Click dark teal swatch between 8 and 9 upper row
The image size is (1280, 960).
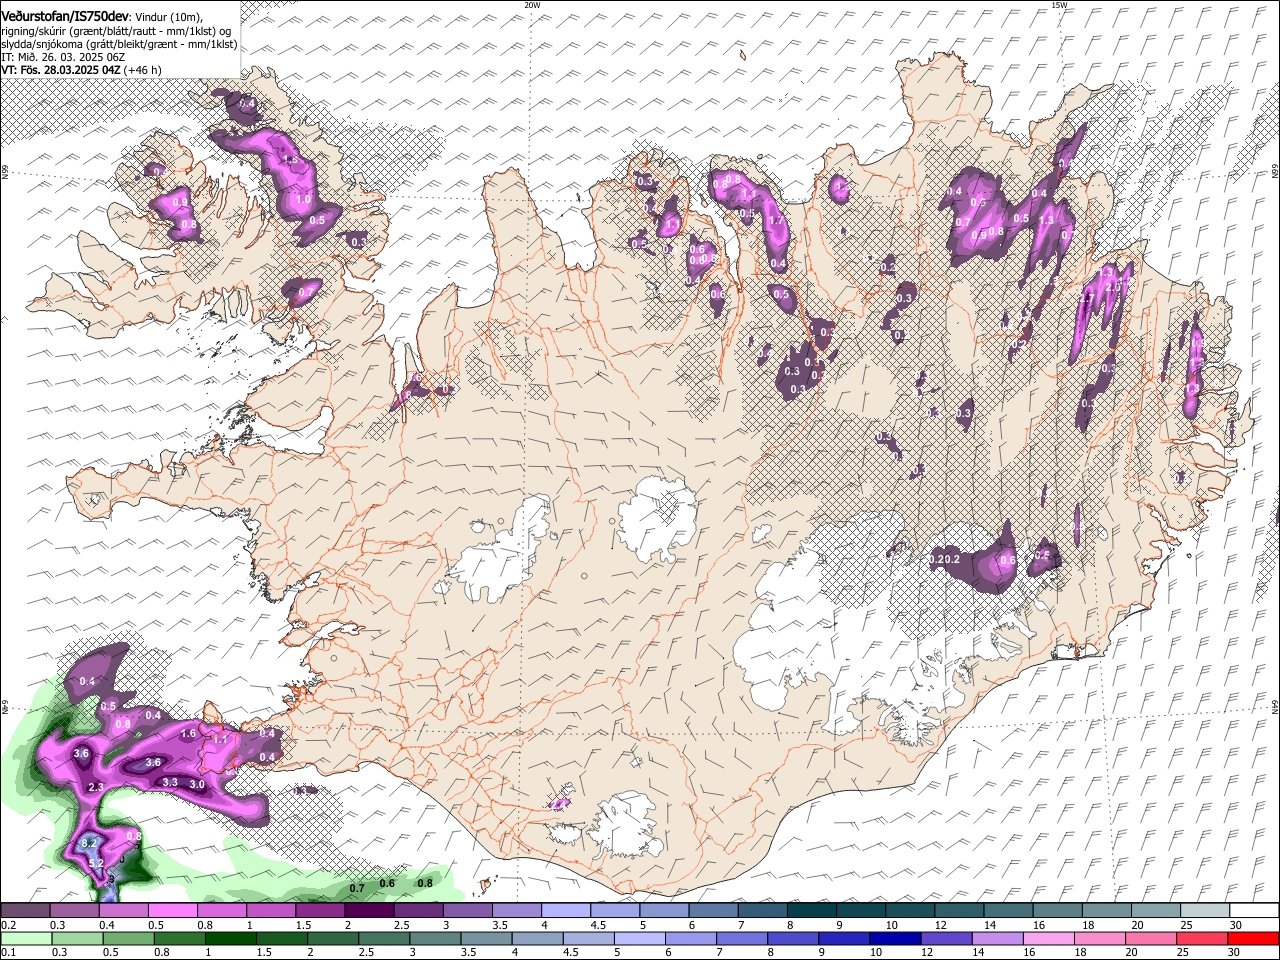coord(811,911)
